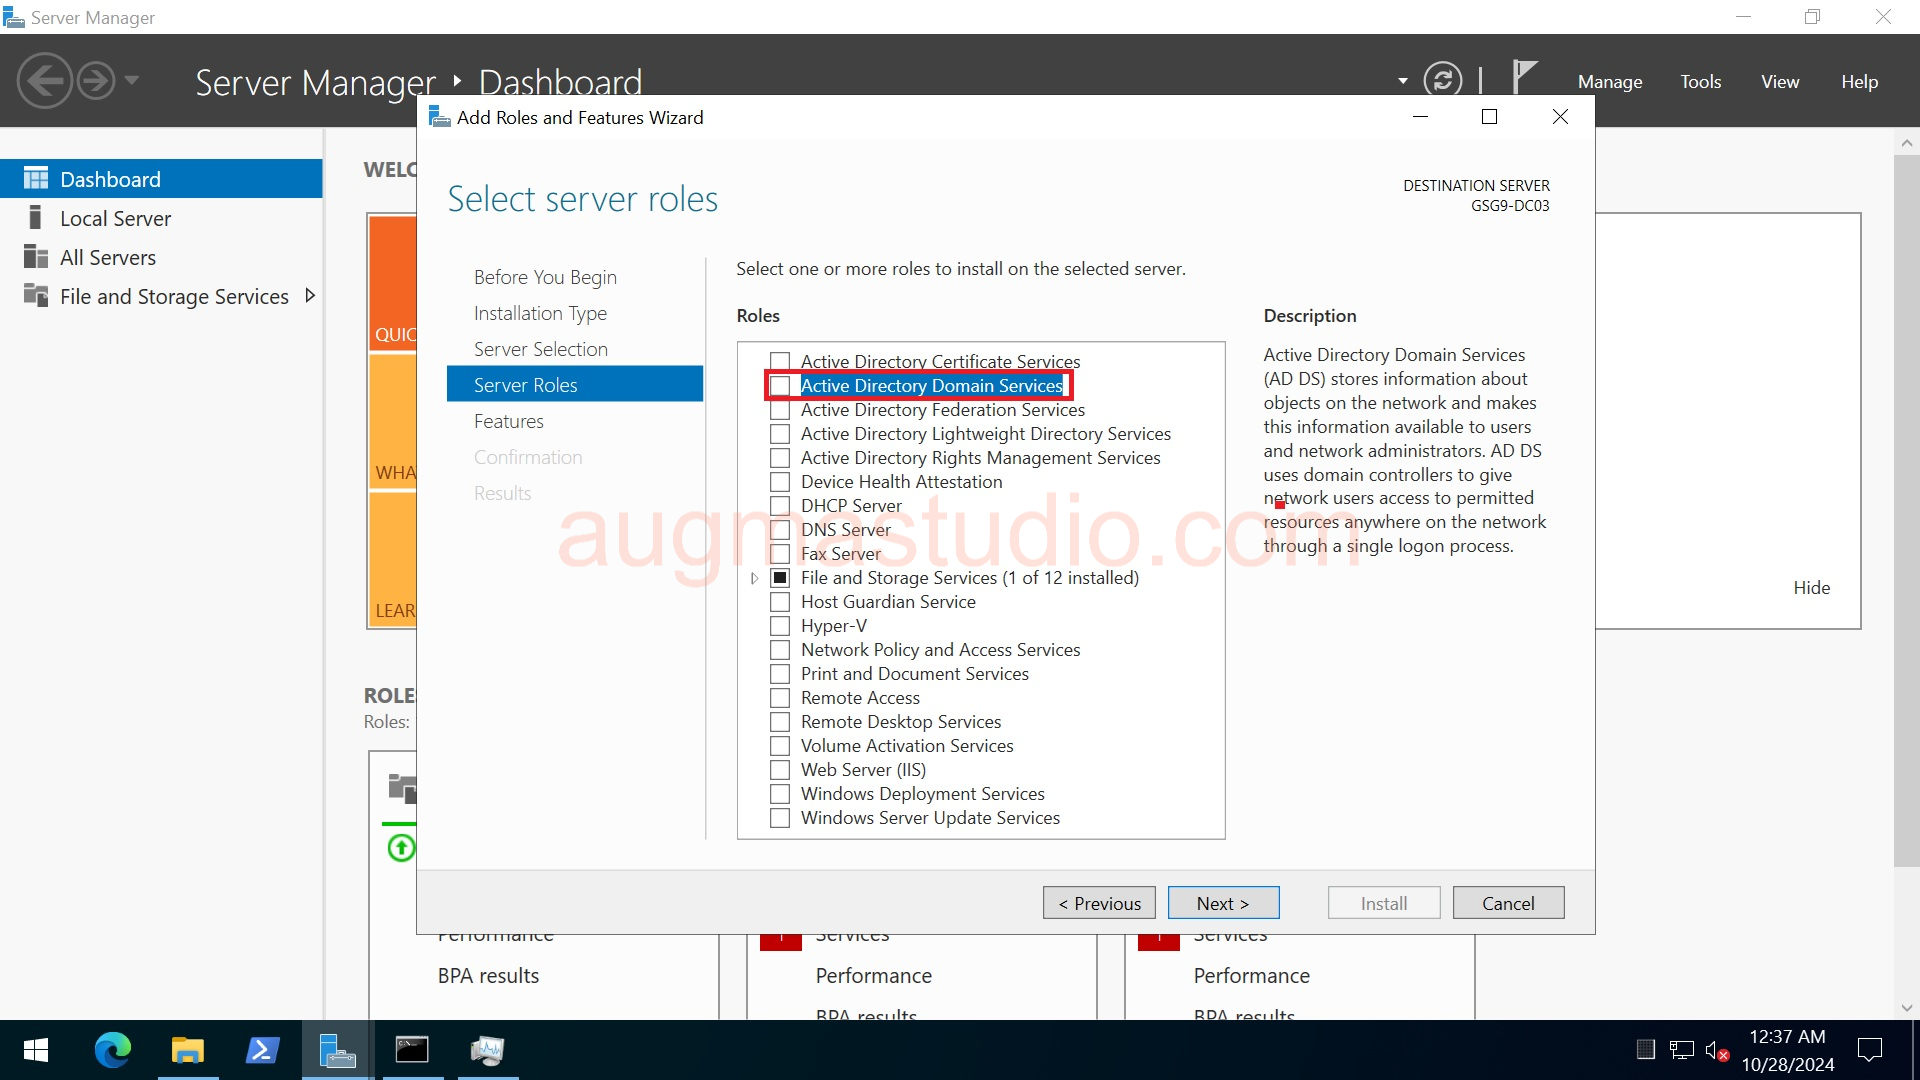Expand File and Storage Services in sidebar
The height and width of the screenshot is (1080, 1920).
(310, 295)
